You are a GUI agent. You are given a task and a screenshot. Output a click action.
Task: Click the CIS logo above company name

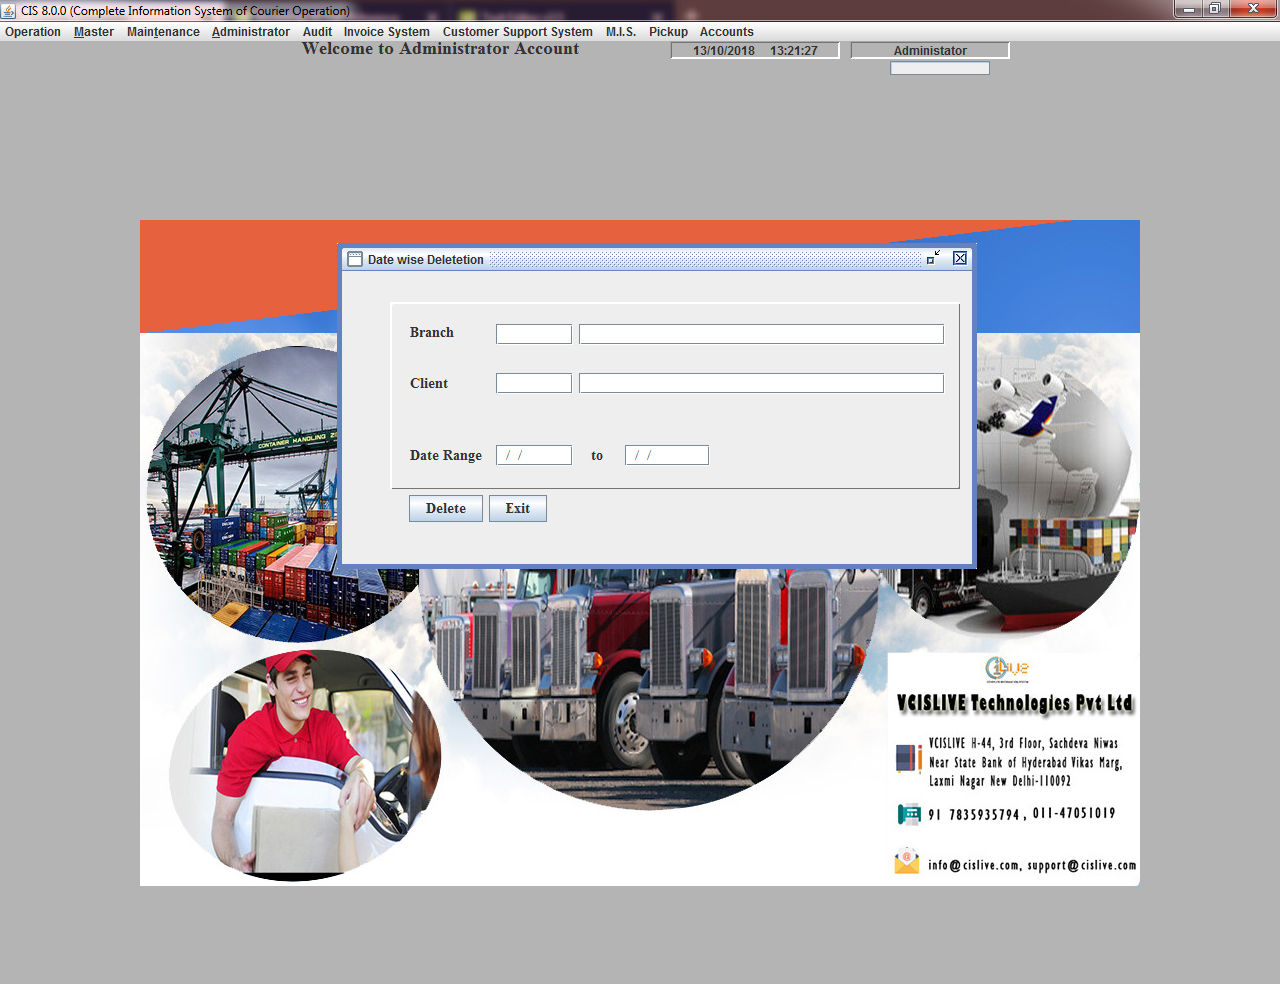pos(1007,668)
